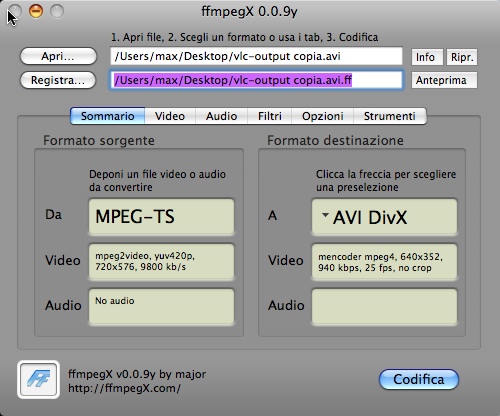Select the Strumenti tab
The image size is (500, 416).
click(x=390, y=116)
